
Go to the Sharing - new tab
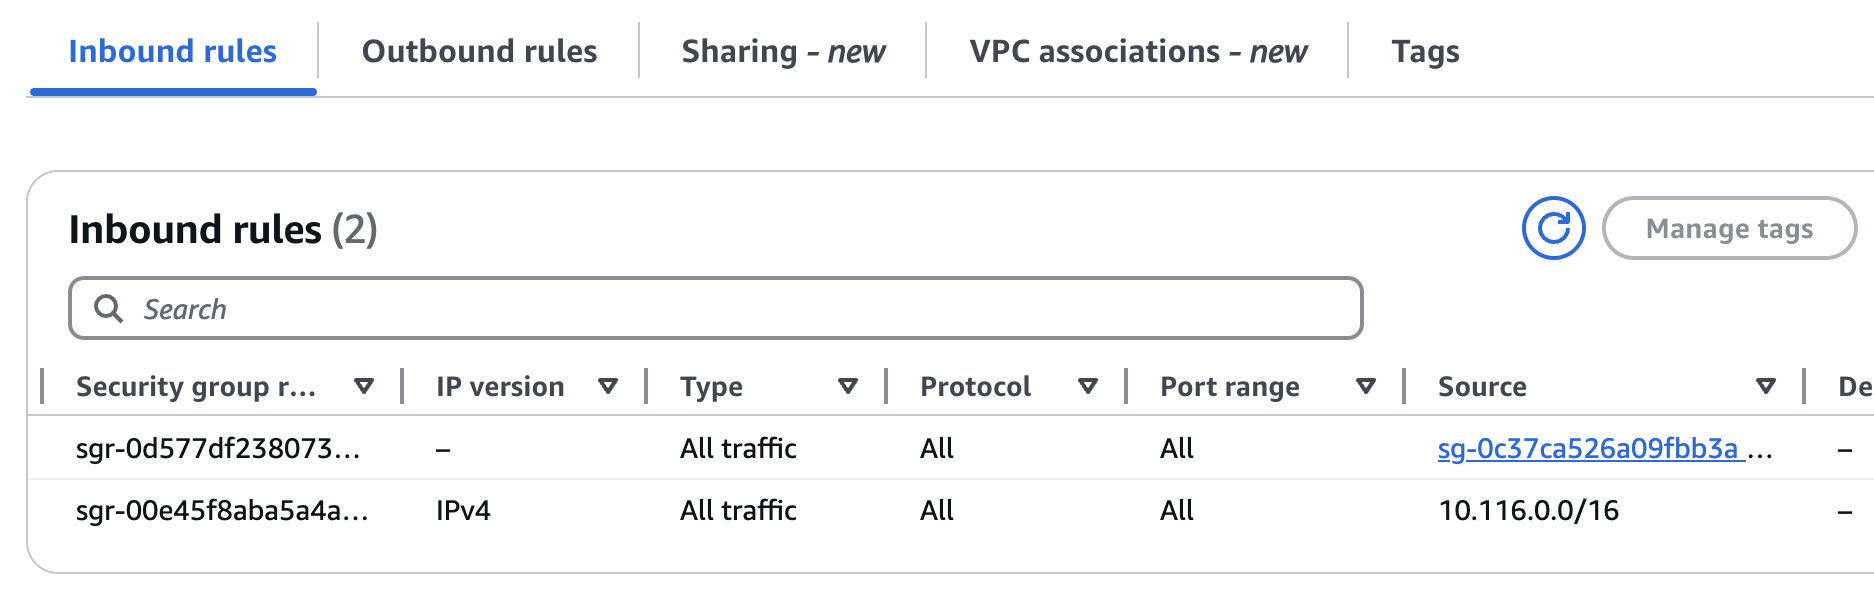784,51
